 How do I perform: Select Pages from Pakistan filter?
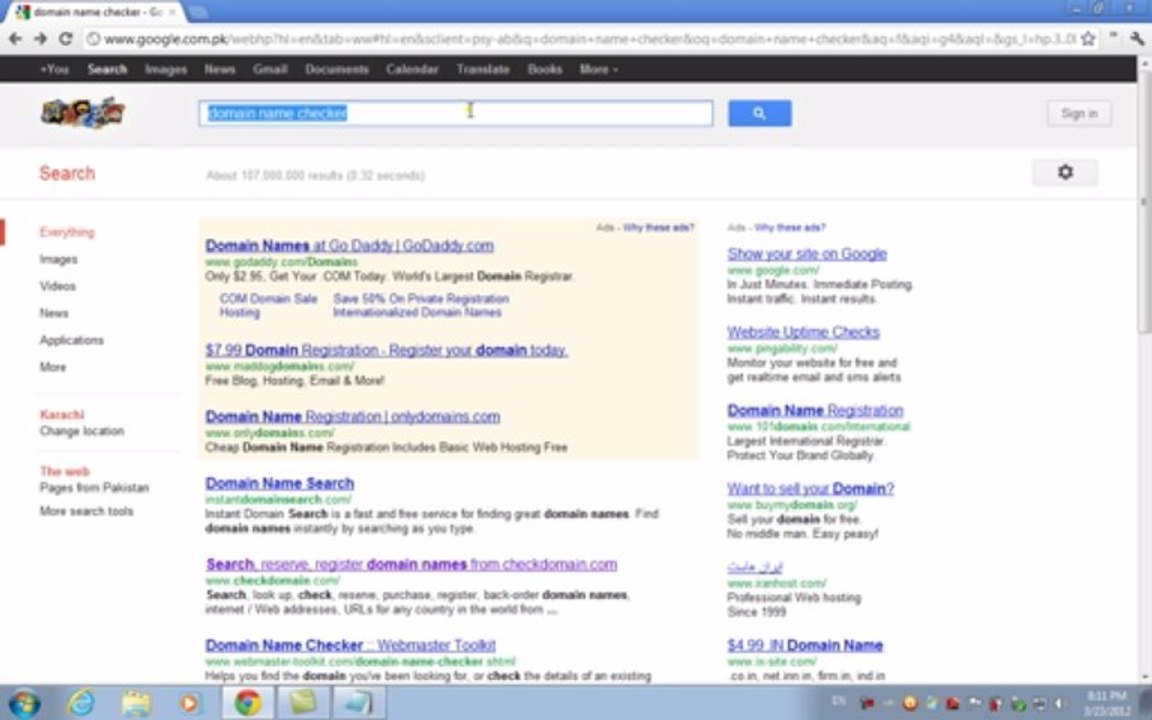(x=94, y=488)
